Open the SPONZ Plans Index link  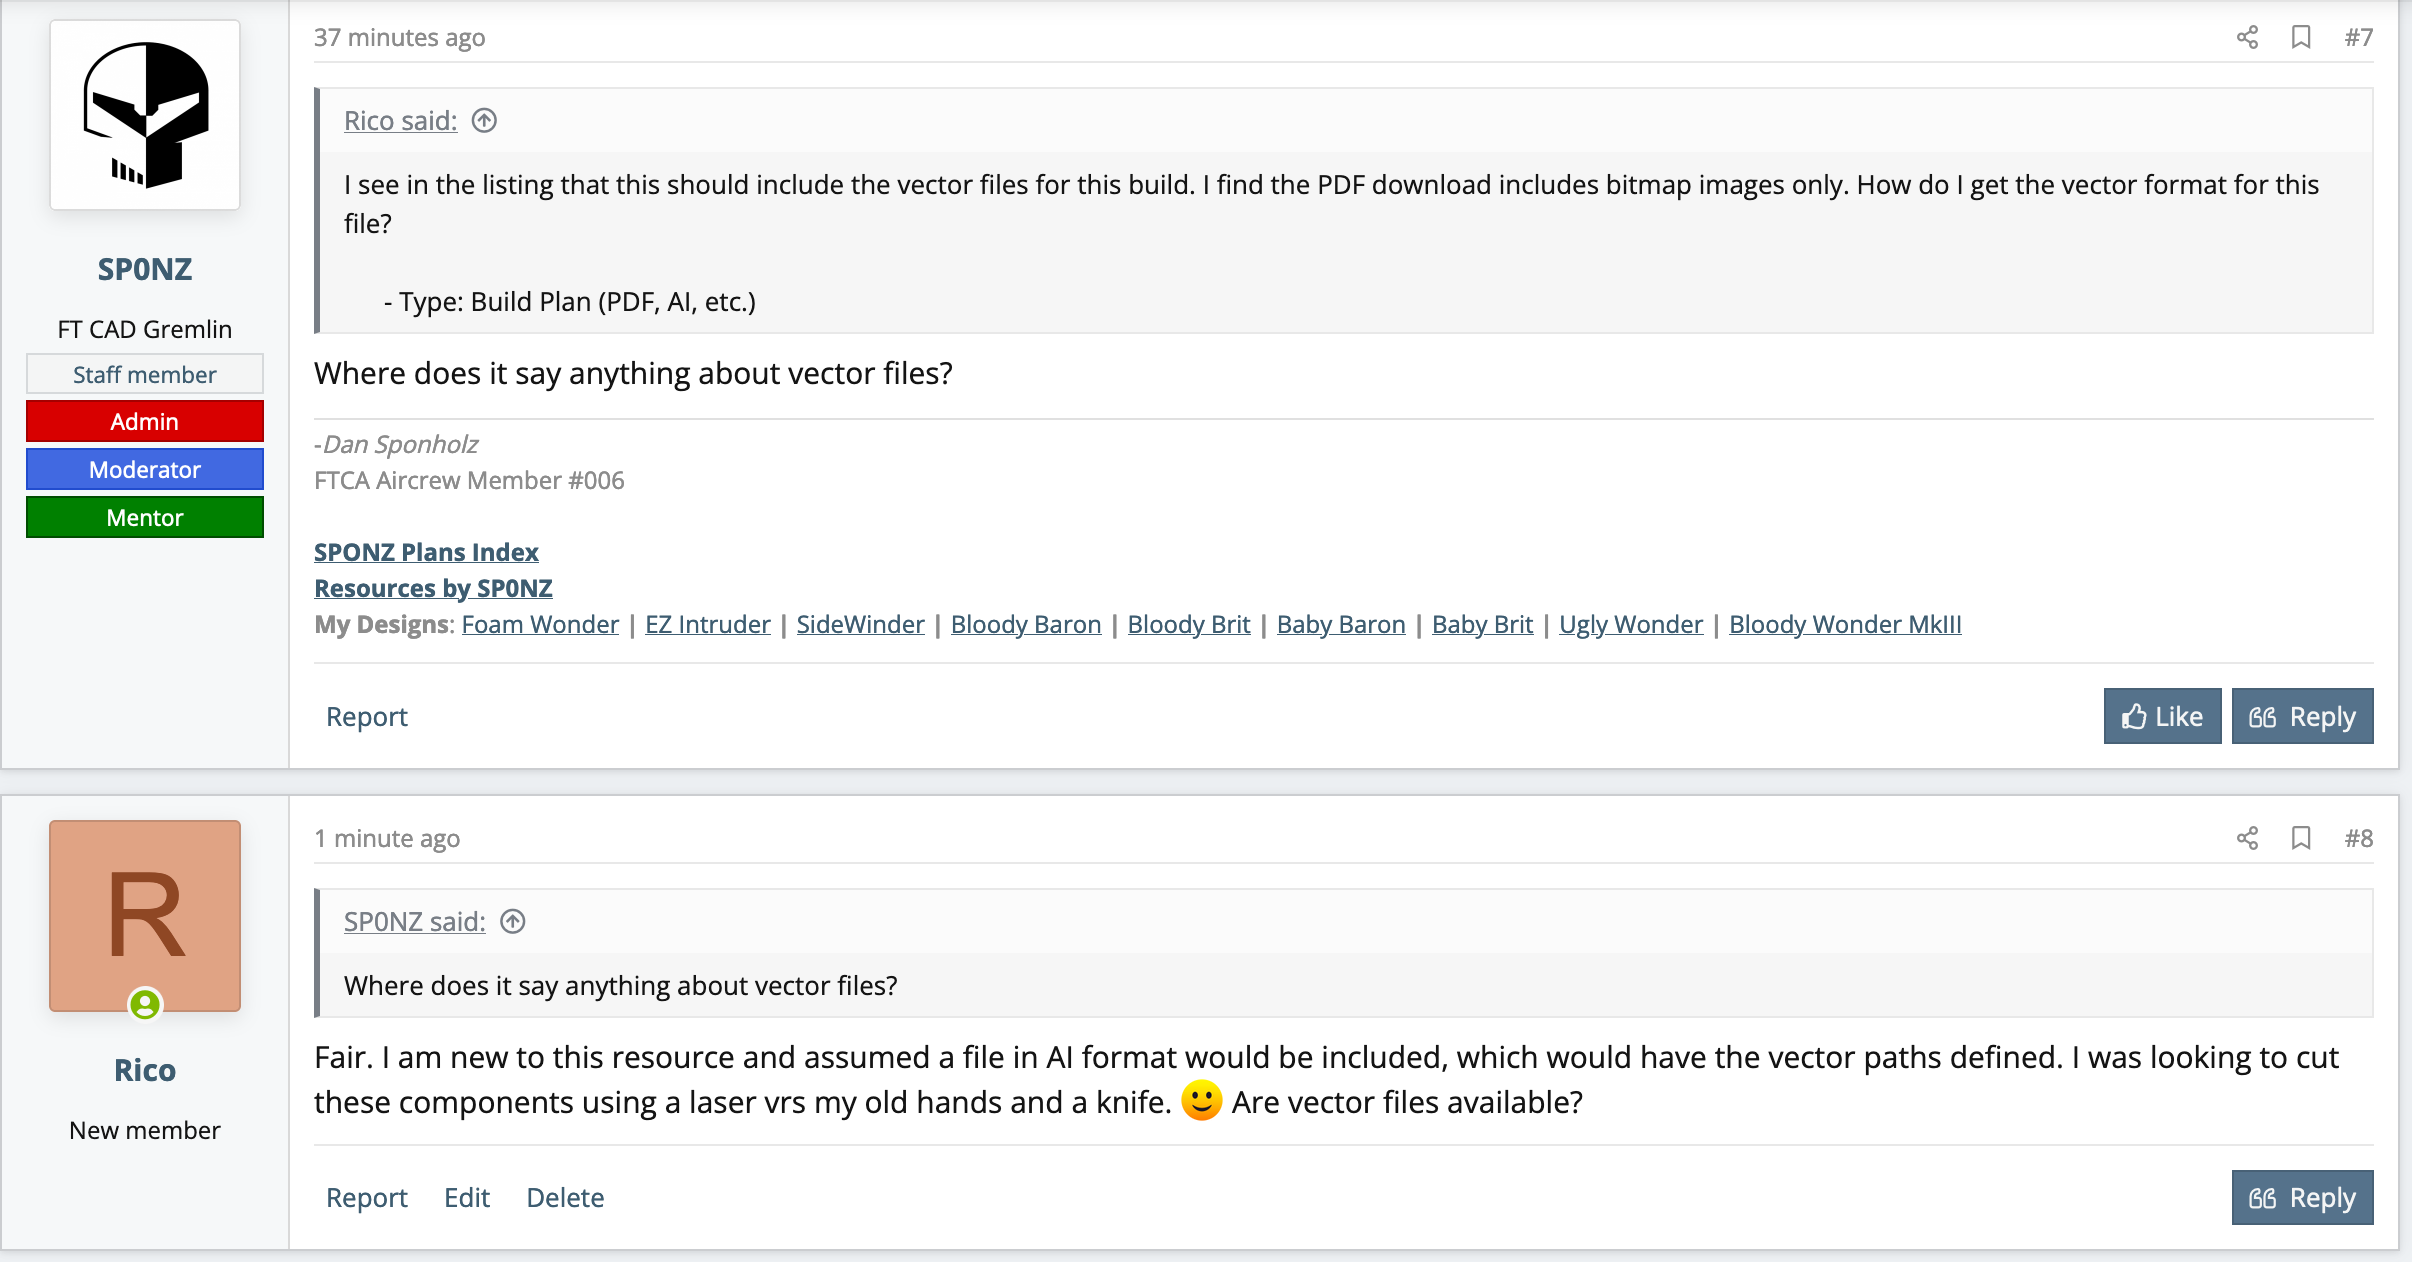[426, 552]
